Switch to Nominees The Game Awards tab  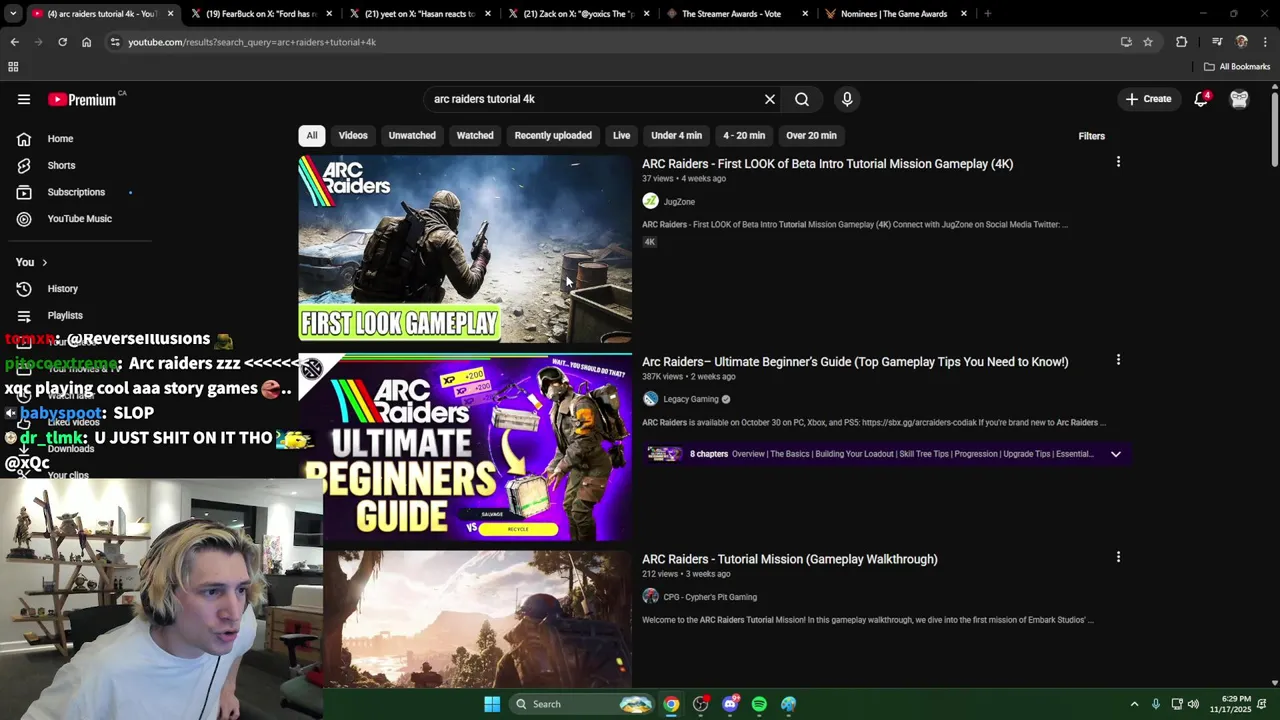click(x=896, y=14)
